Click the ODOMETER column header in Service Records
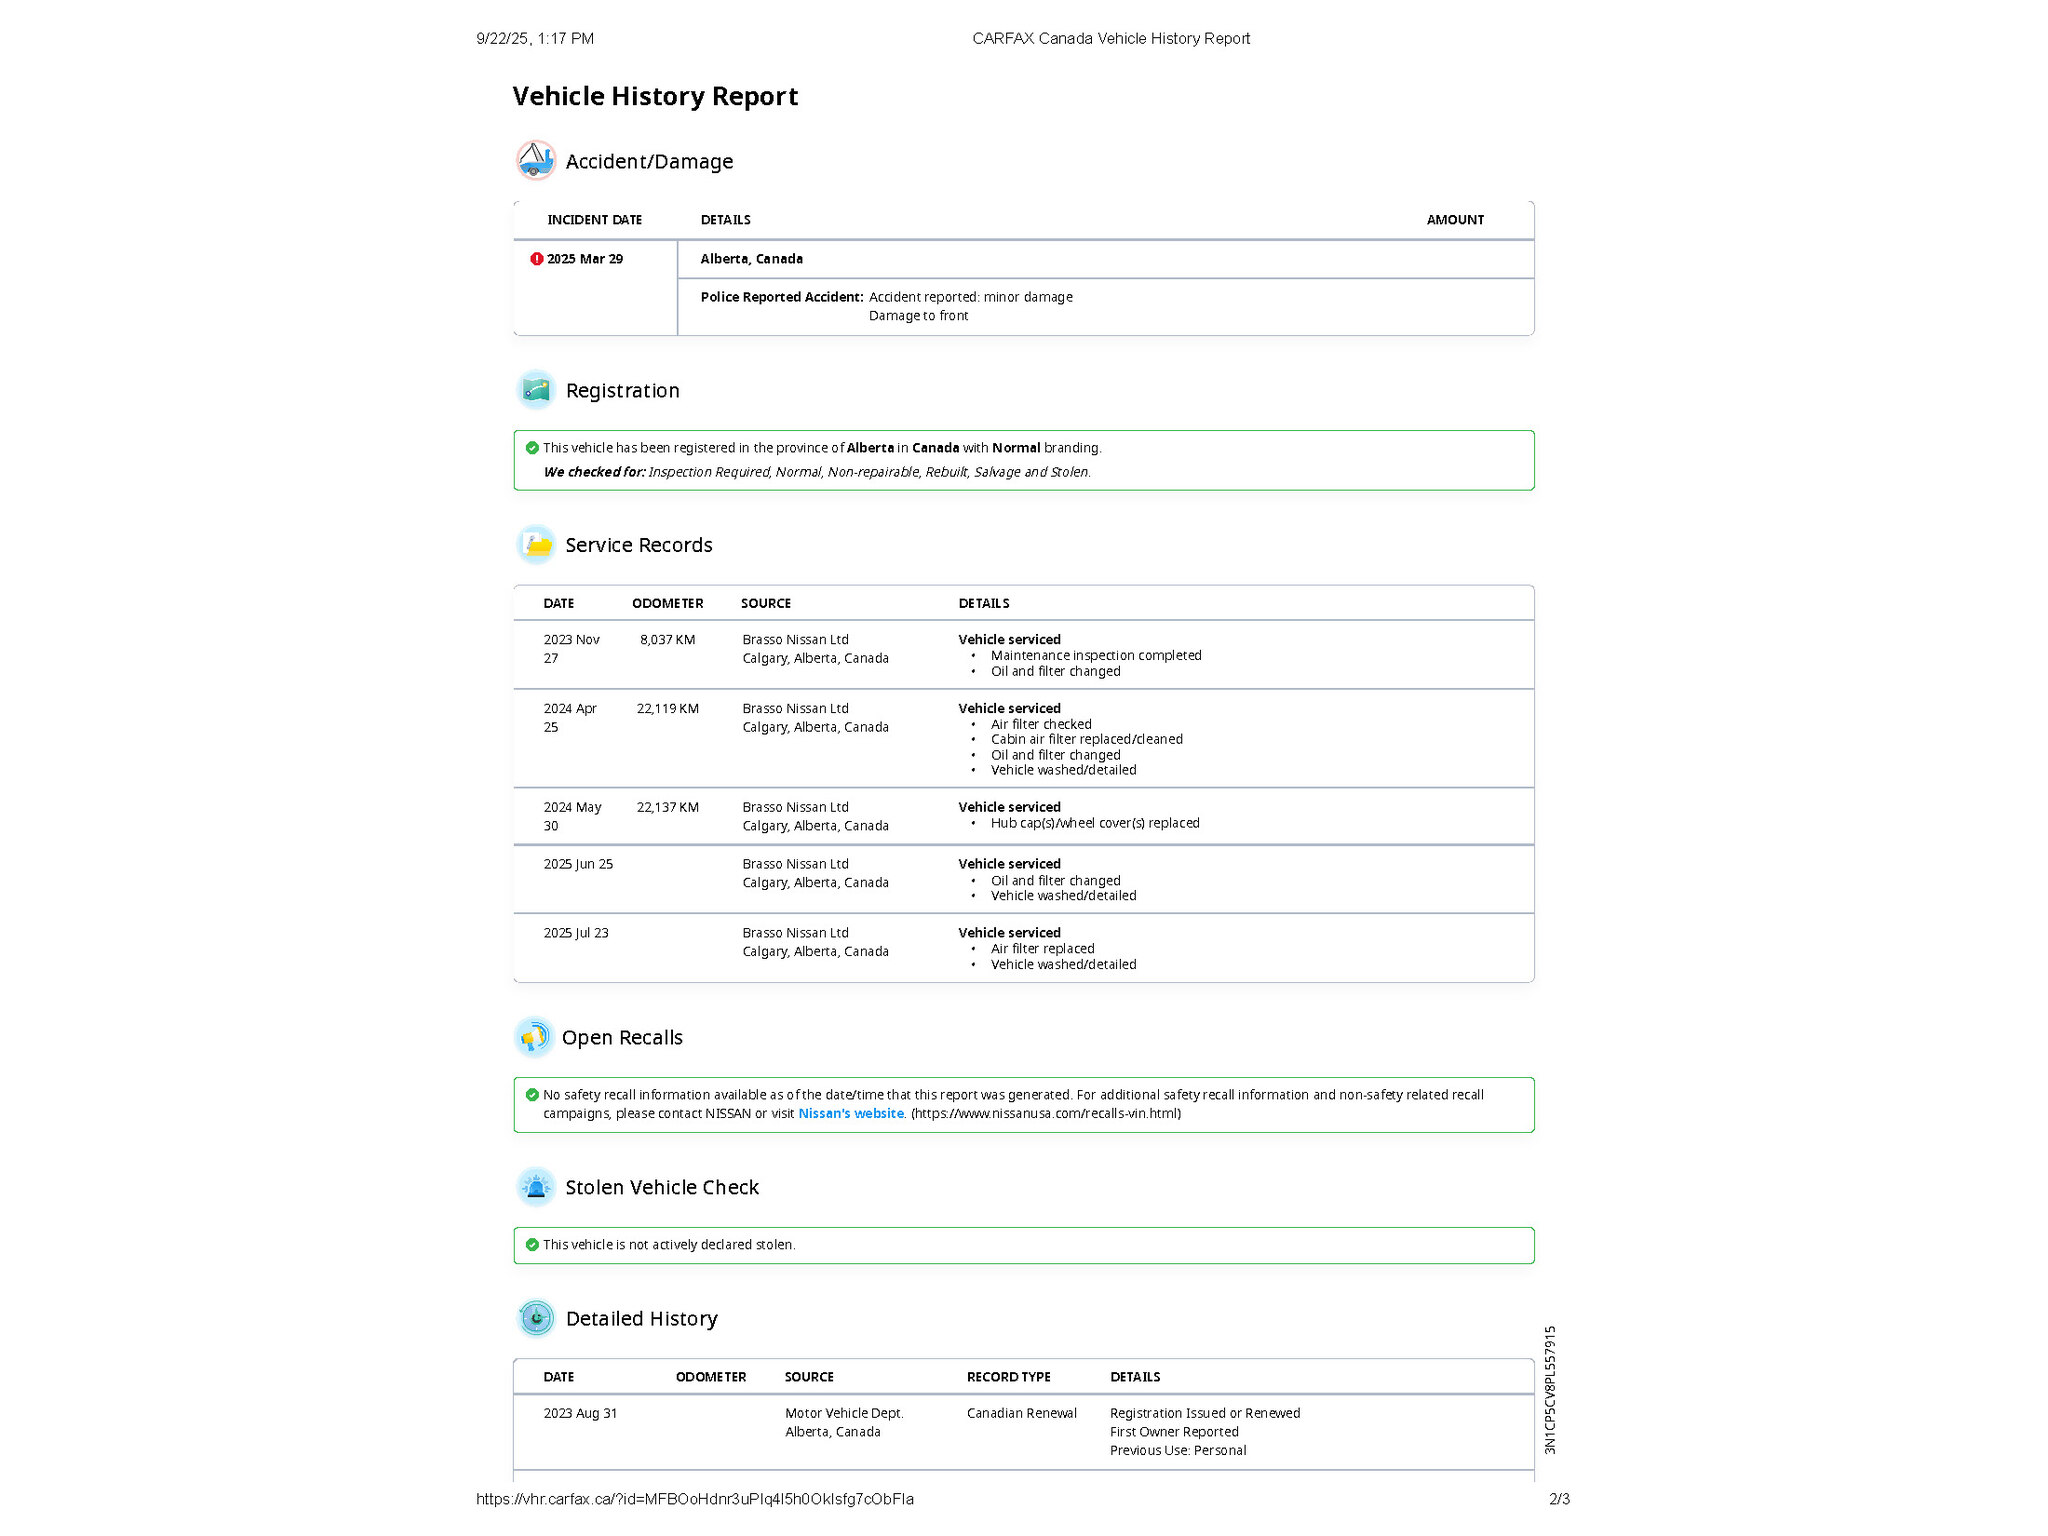 (x=667, y=604)
